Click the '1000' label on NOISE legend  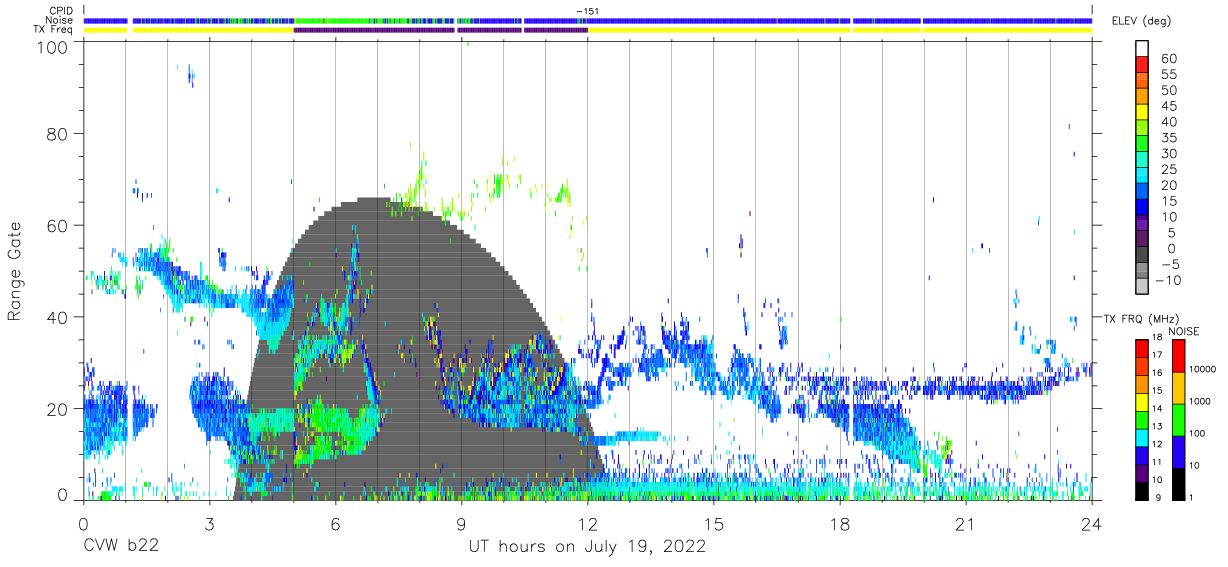tap(1200, 401)
